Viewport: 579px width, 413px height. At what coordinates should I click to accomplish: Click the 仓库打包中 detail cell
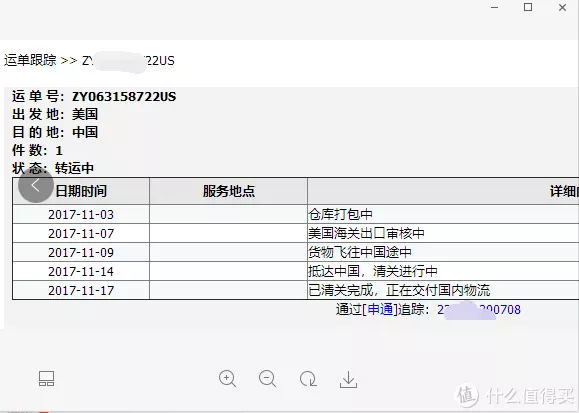point(443,214)
